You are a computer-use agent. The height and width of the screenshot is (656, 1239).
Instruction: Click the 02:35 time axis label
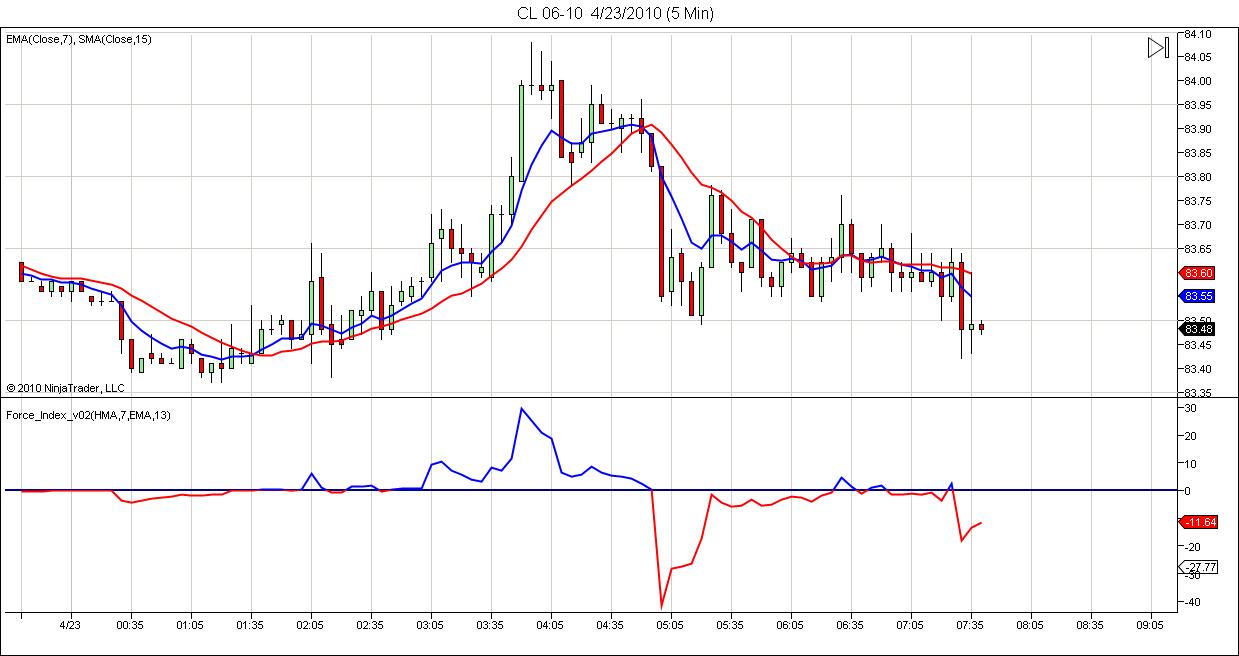tap(370, 625)
